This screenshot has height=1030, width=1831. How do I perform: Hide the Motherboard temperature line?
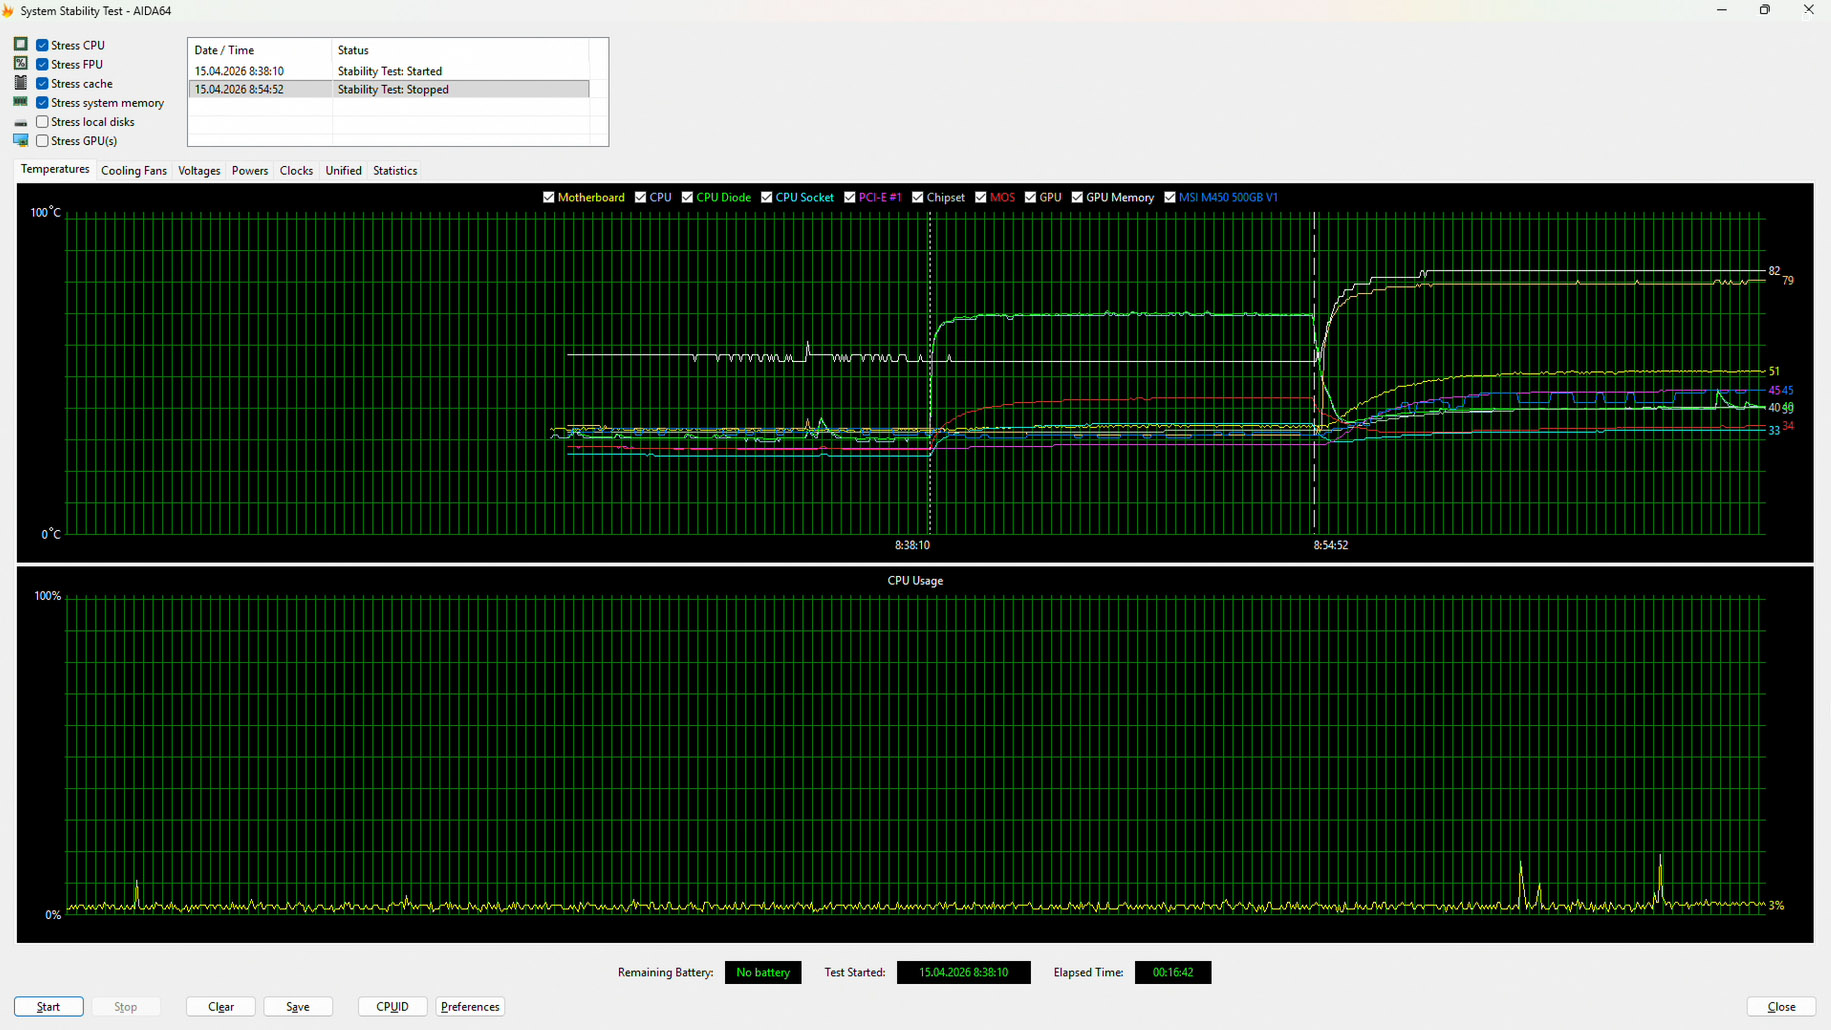[x=548, y=197]
